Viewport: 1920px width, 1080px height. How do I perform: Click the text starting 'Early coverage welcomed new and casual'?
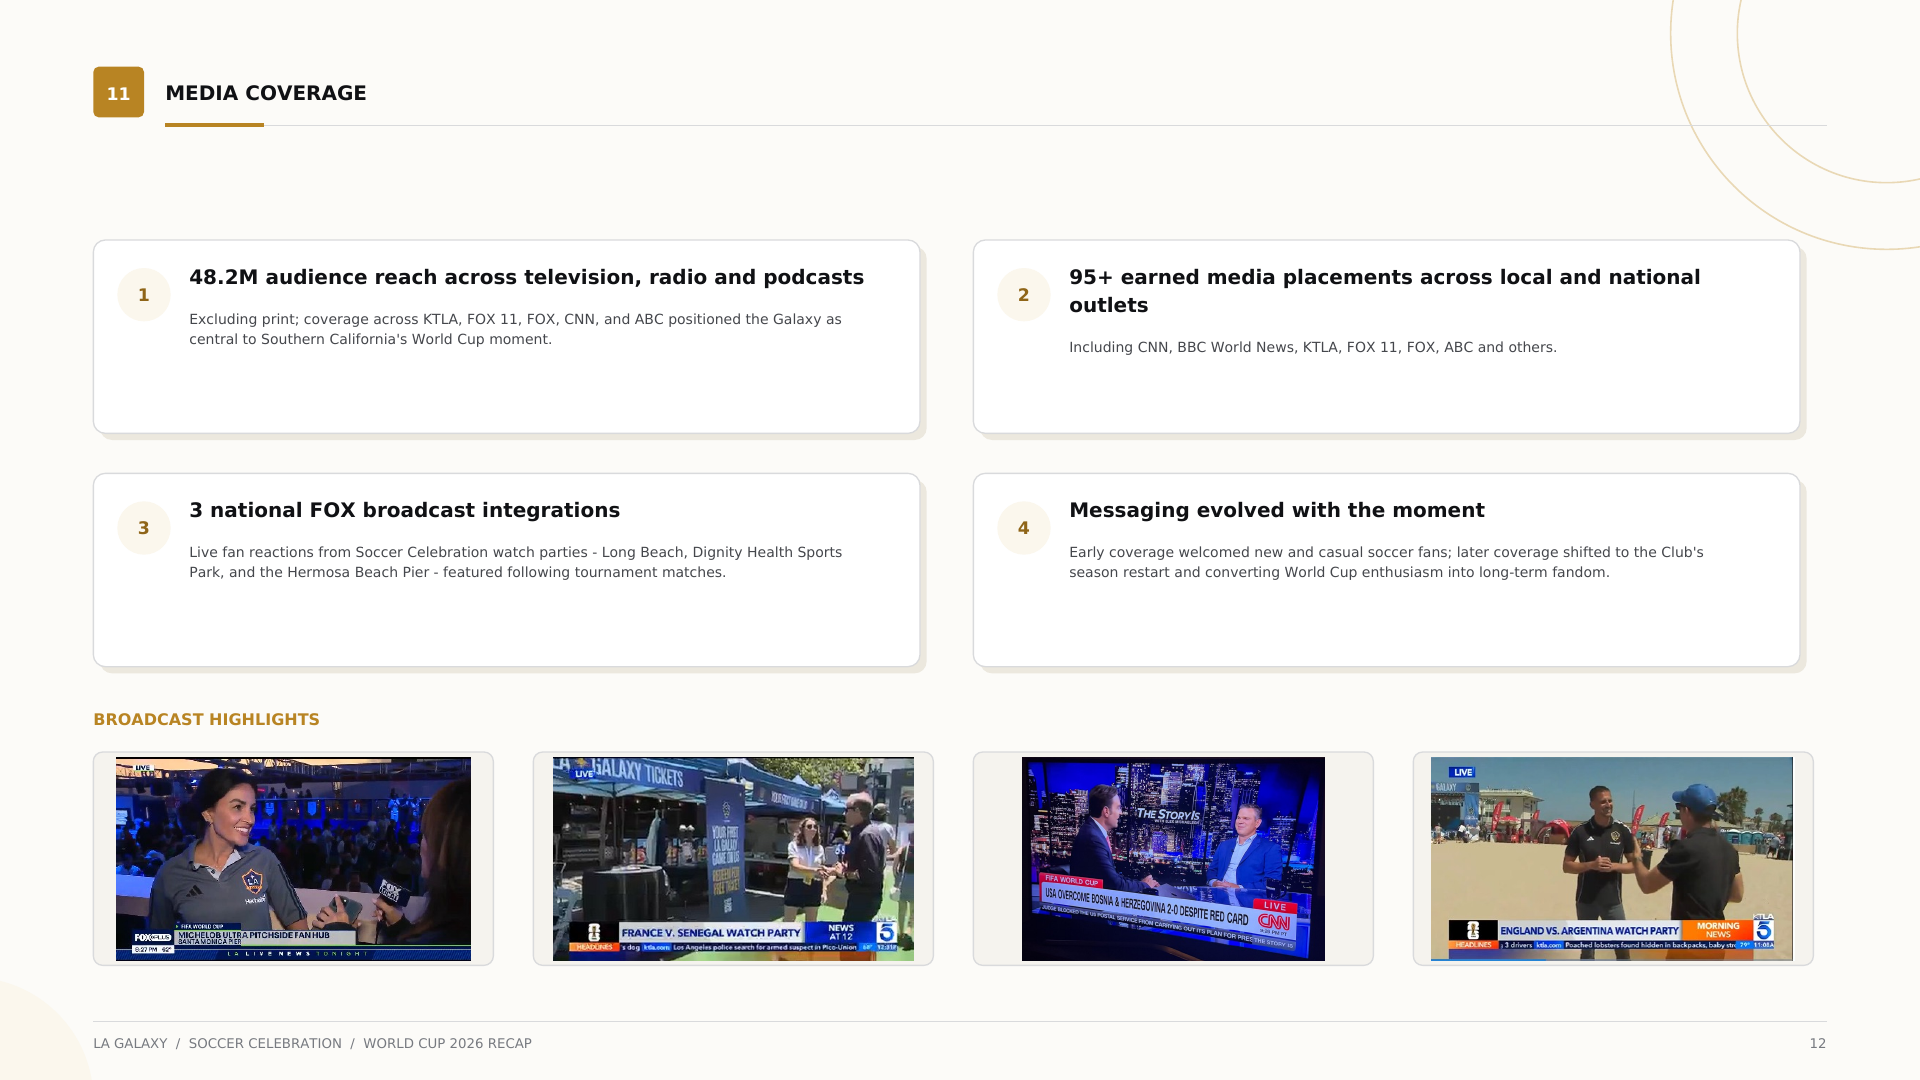point(1386,562)
